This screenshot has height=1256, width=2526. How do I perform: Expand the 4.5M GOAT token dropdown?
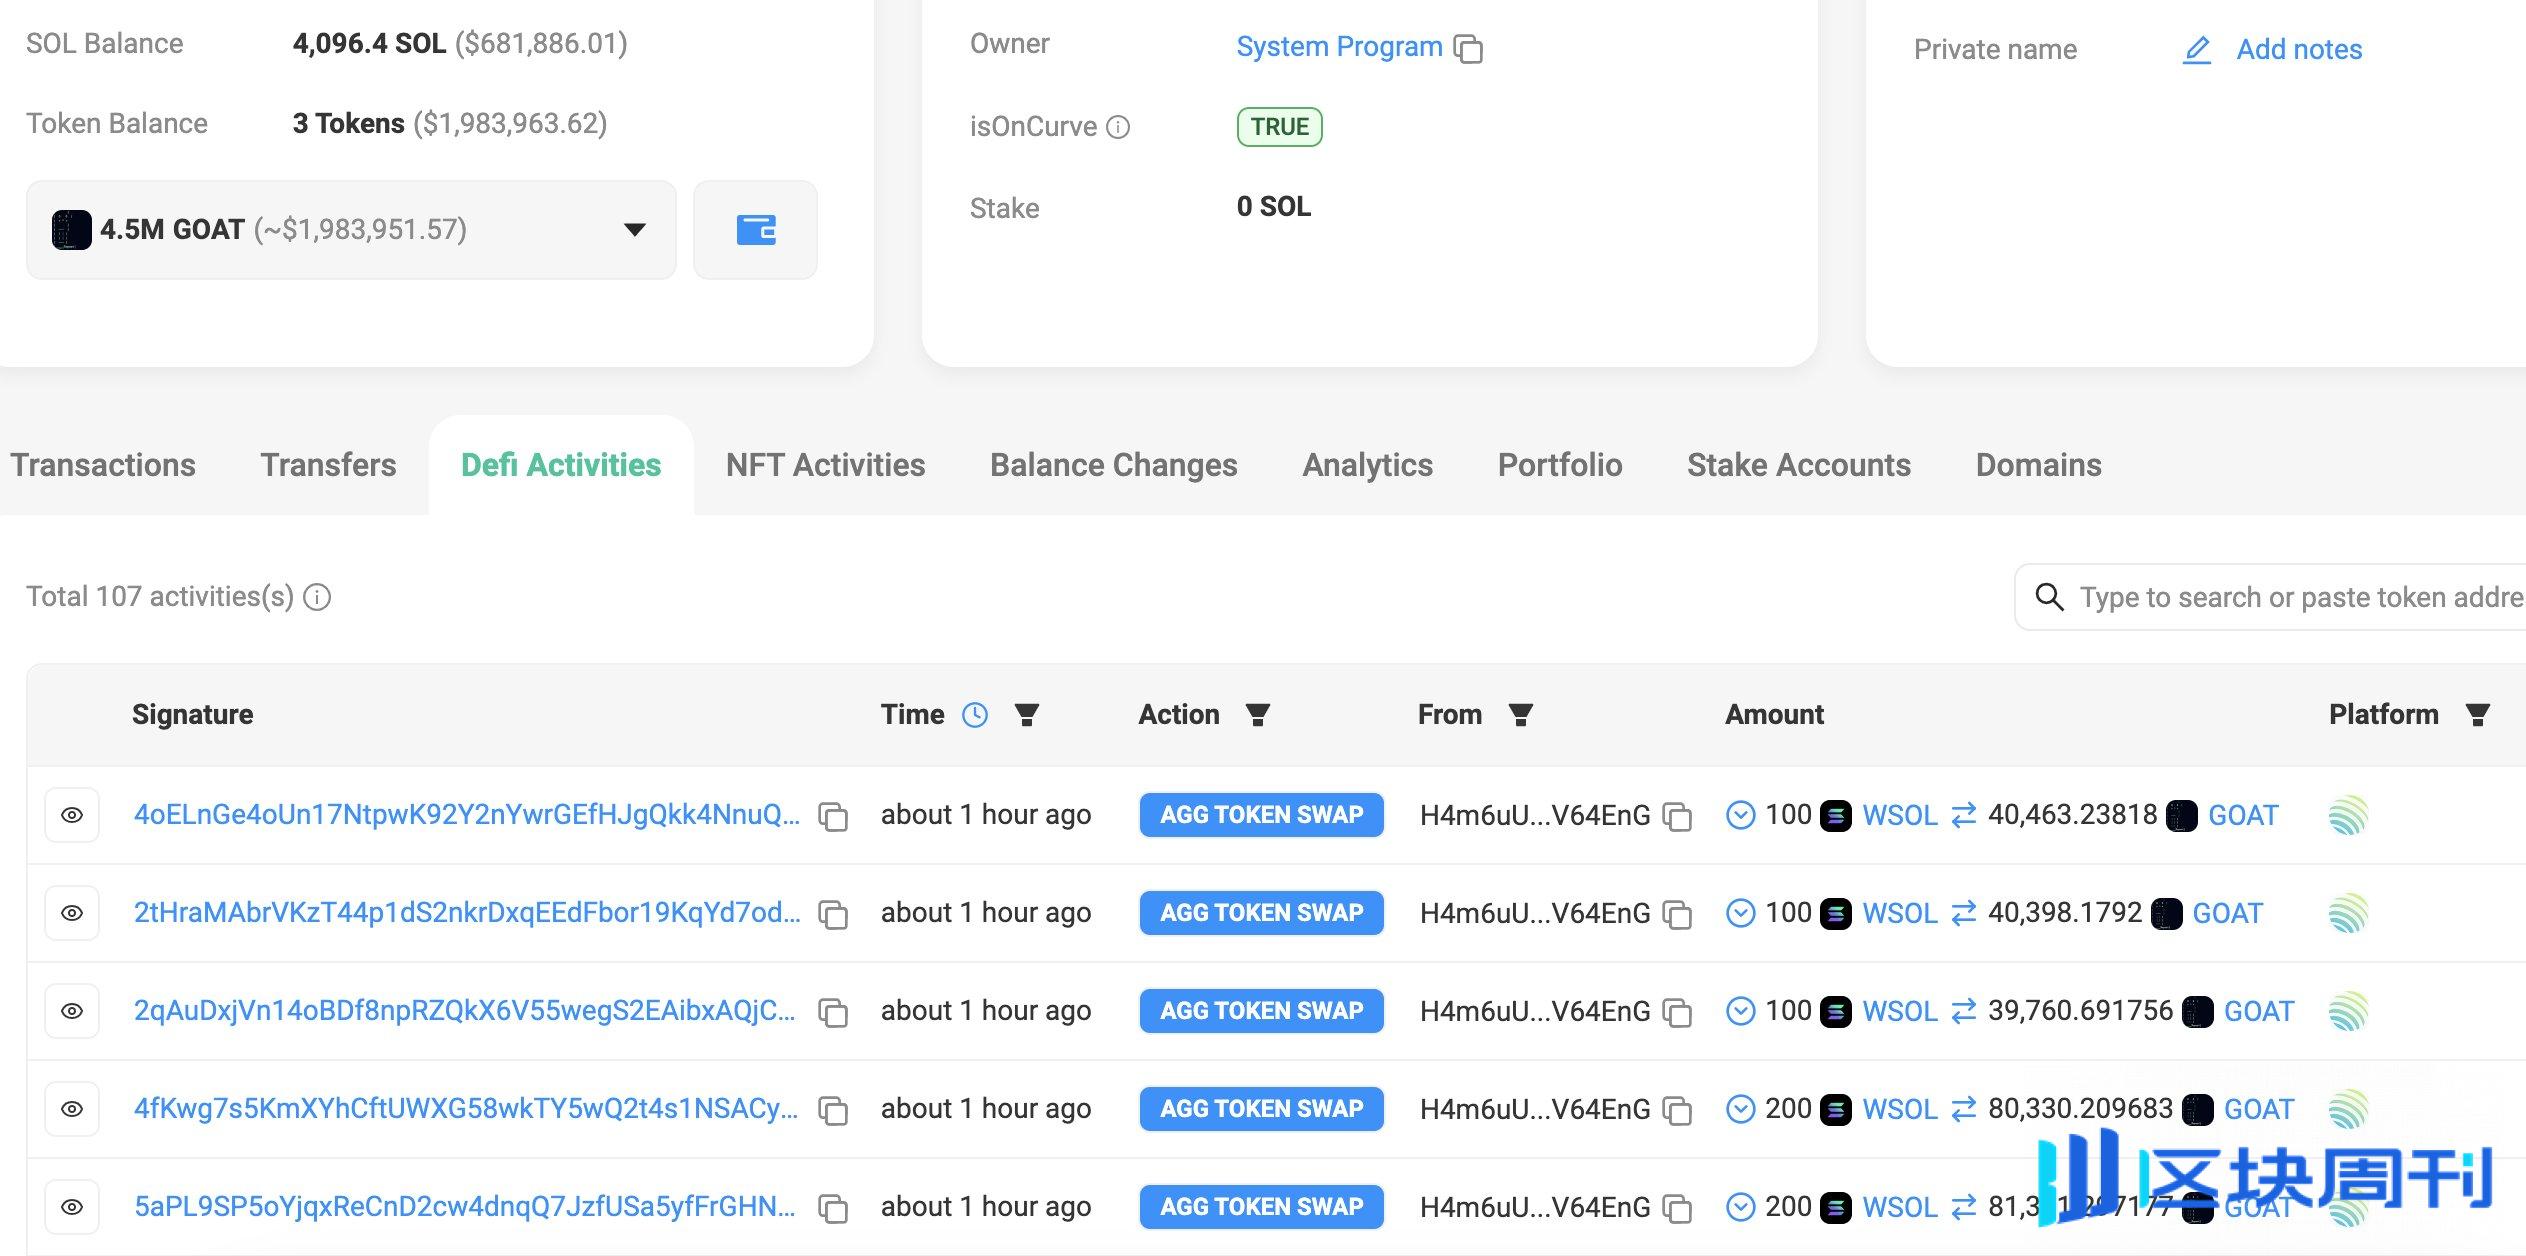click(351, 229)
